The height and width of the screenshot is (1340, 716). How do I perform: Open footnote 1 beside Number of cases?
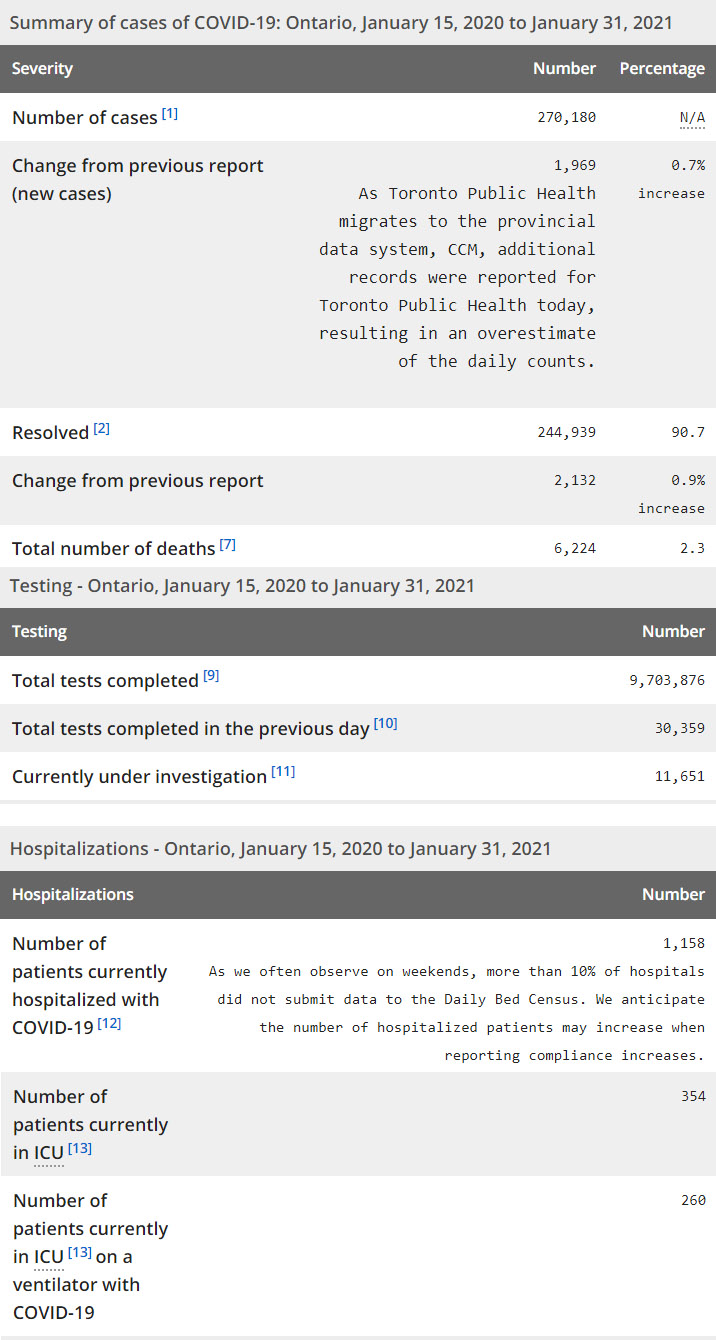point(170,114)
